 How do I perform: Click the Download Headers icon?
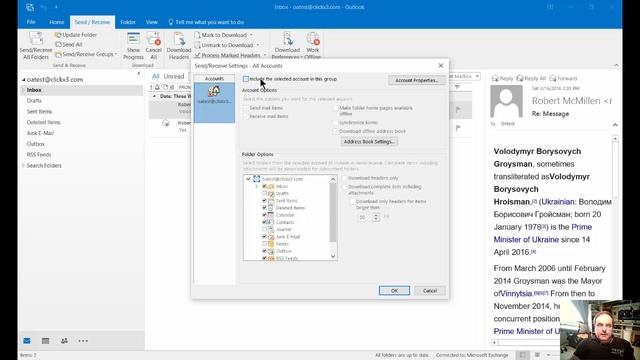point(179,38)
